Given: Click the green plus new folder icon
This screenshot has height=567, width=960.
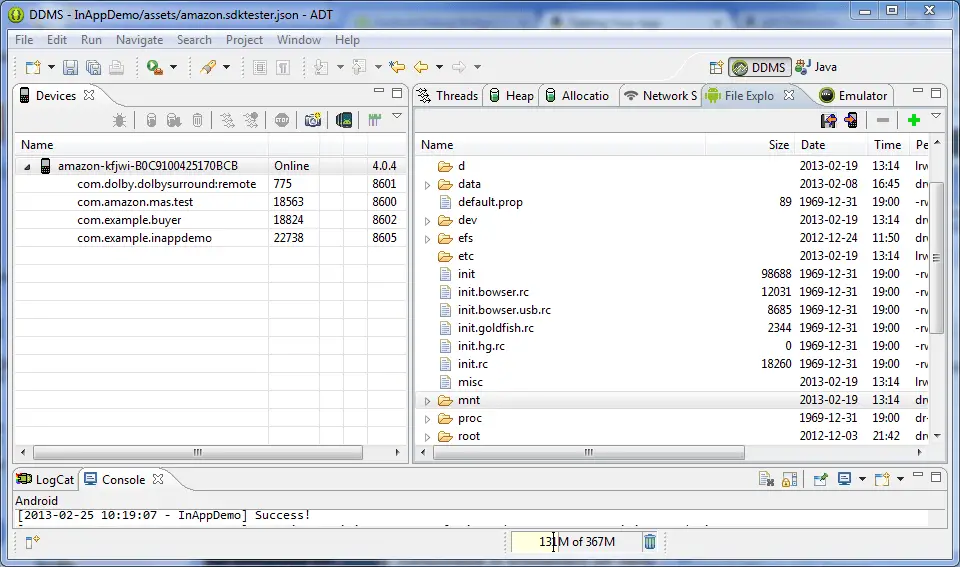Looking at the screenshot, I should (913, 120).
